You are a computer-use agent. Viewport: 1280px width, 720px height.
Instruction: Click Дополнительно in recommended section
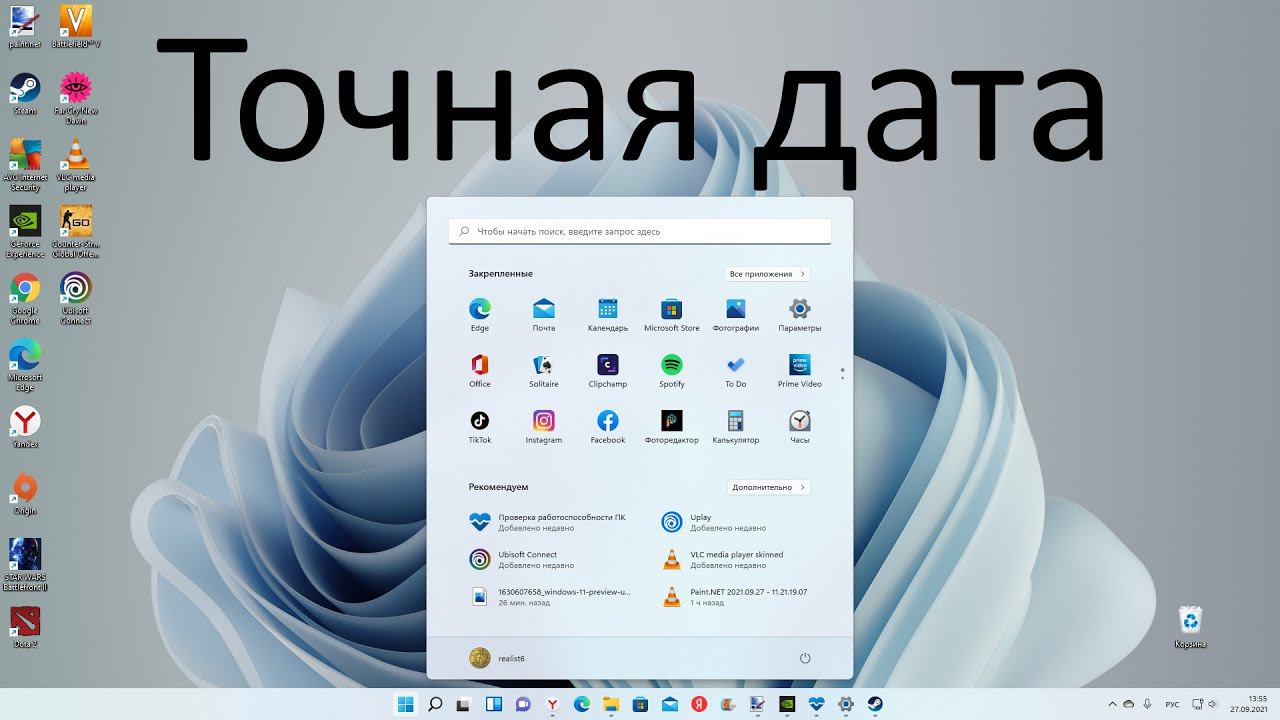click(x=768, y=487)
